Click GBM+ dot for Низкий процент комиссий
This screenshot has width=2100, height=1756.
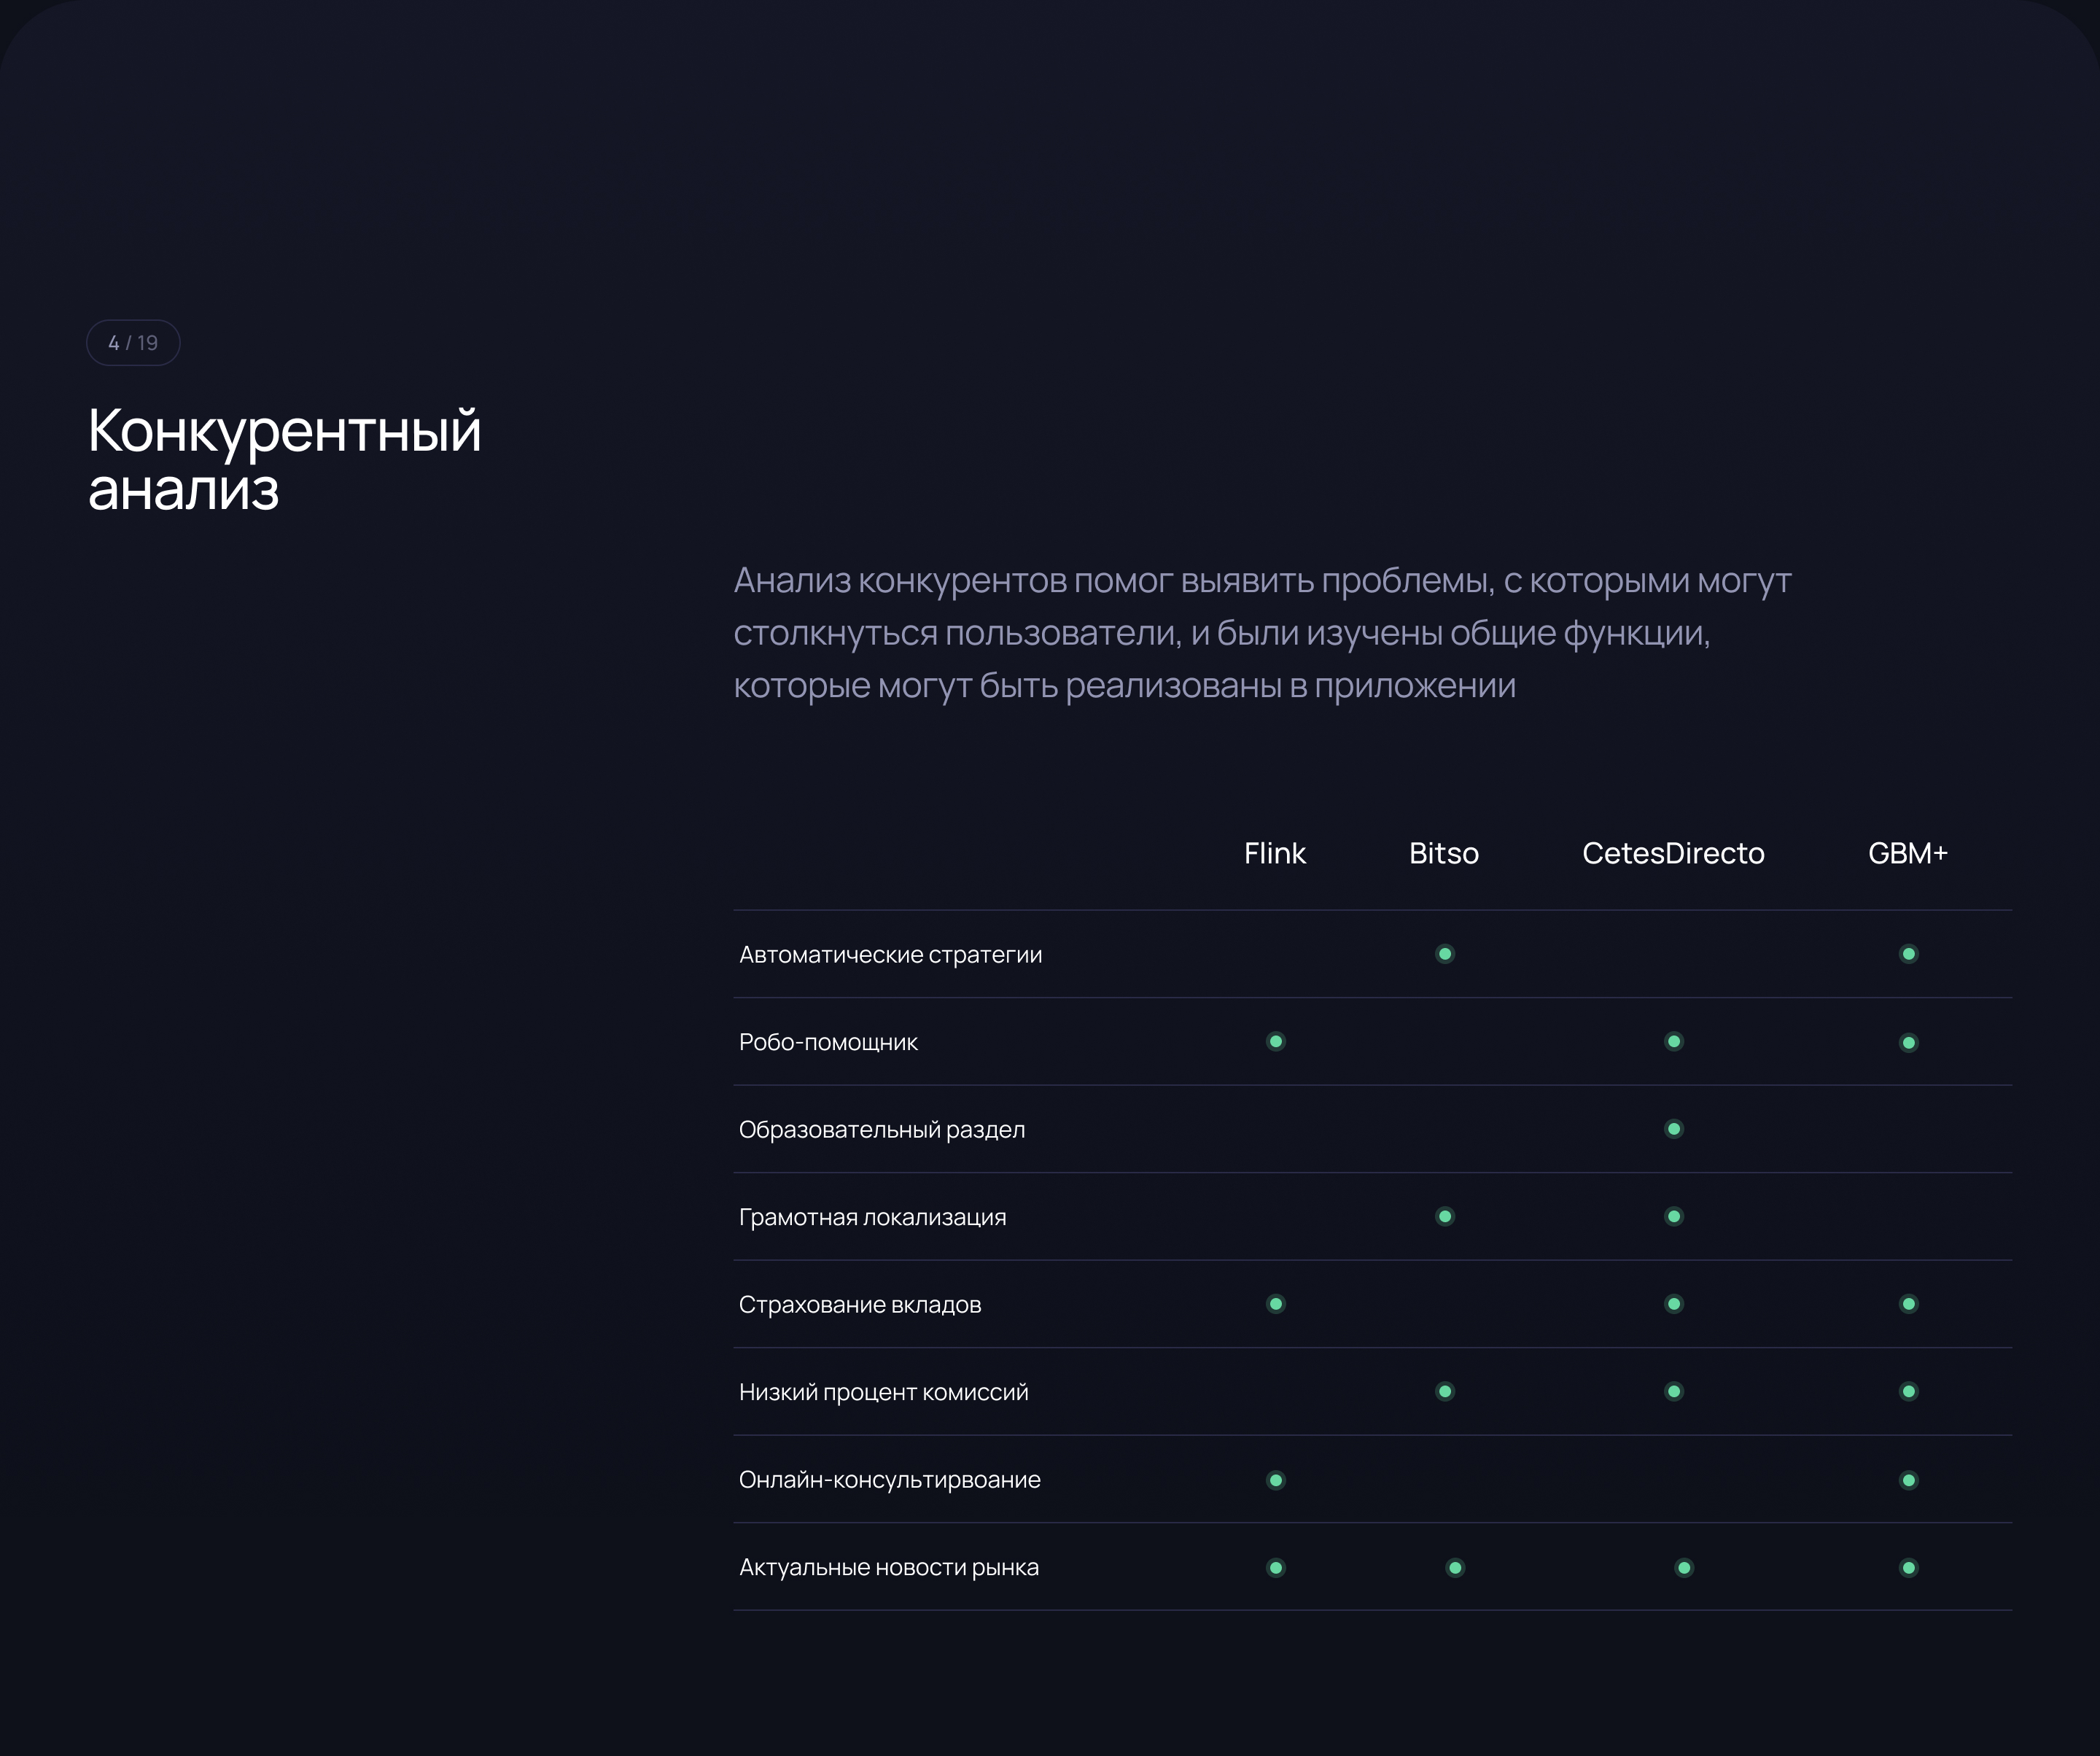point(1908,1392)
